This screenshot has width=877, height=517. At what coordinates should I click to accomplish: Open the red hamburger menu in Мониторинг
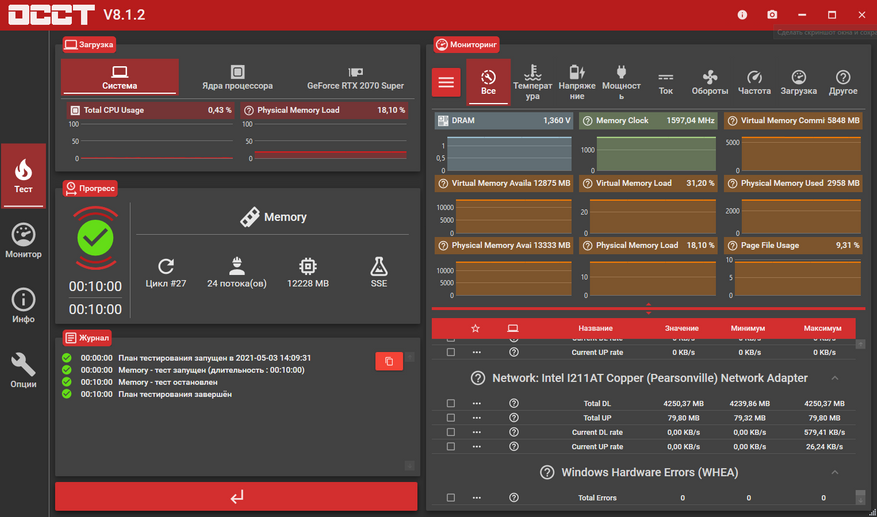point(446,82)
